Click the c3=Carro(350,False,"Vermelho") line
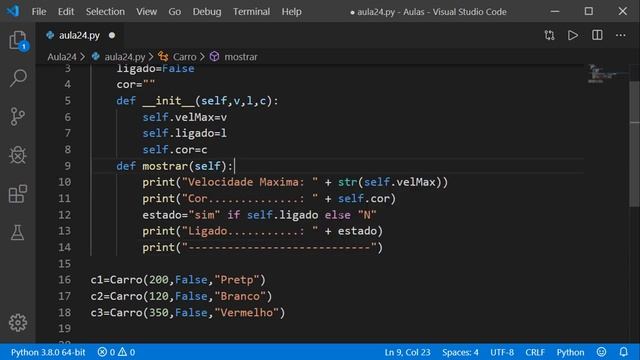Screen dimensions: 640x360 [x=188, y=312]
